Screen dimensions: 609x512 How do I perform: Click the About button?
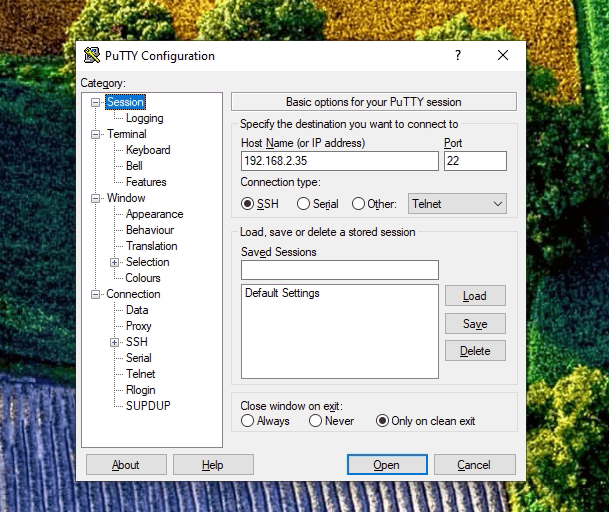[x=126, y=465]
